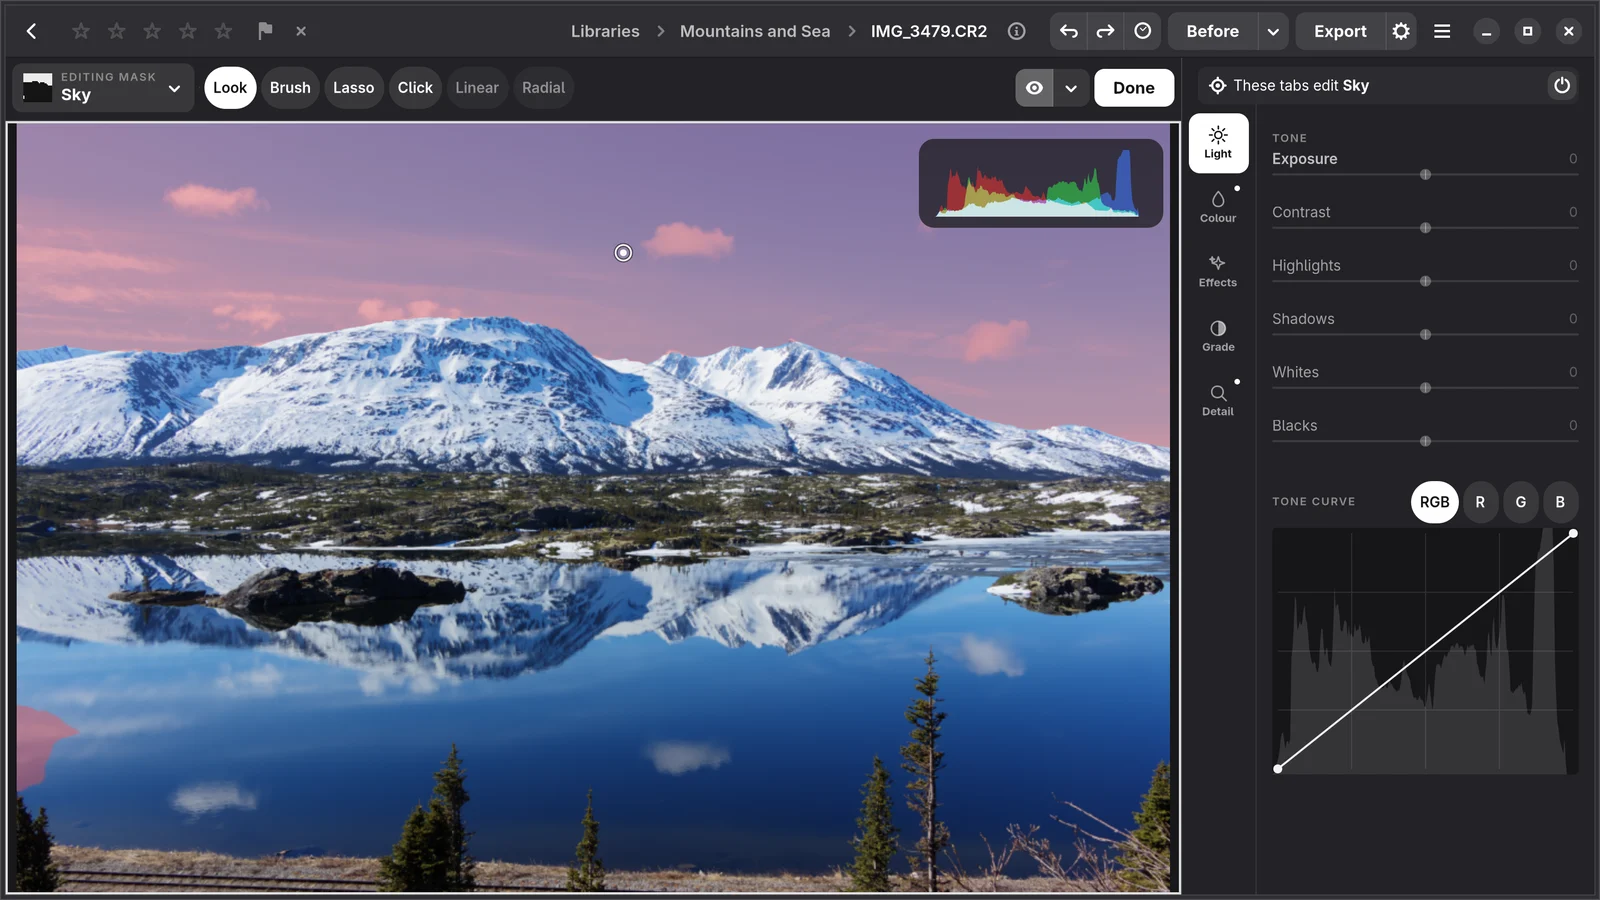This screenshot has width=1600, height=900.
Task: Select the Linear mask tool
Action: coord(477,88)
